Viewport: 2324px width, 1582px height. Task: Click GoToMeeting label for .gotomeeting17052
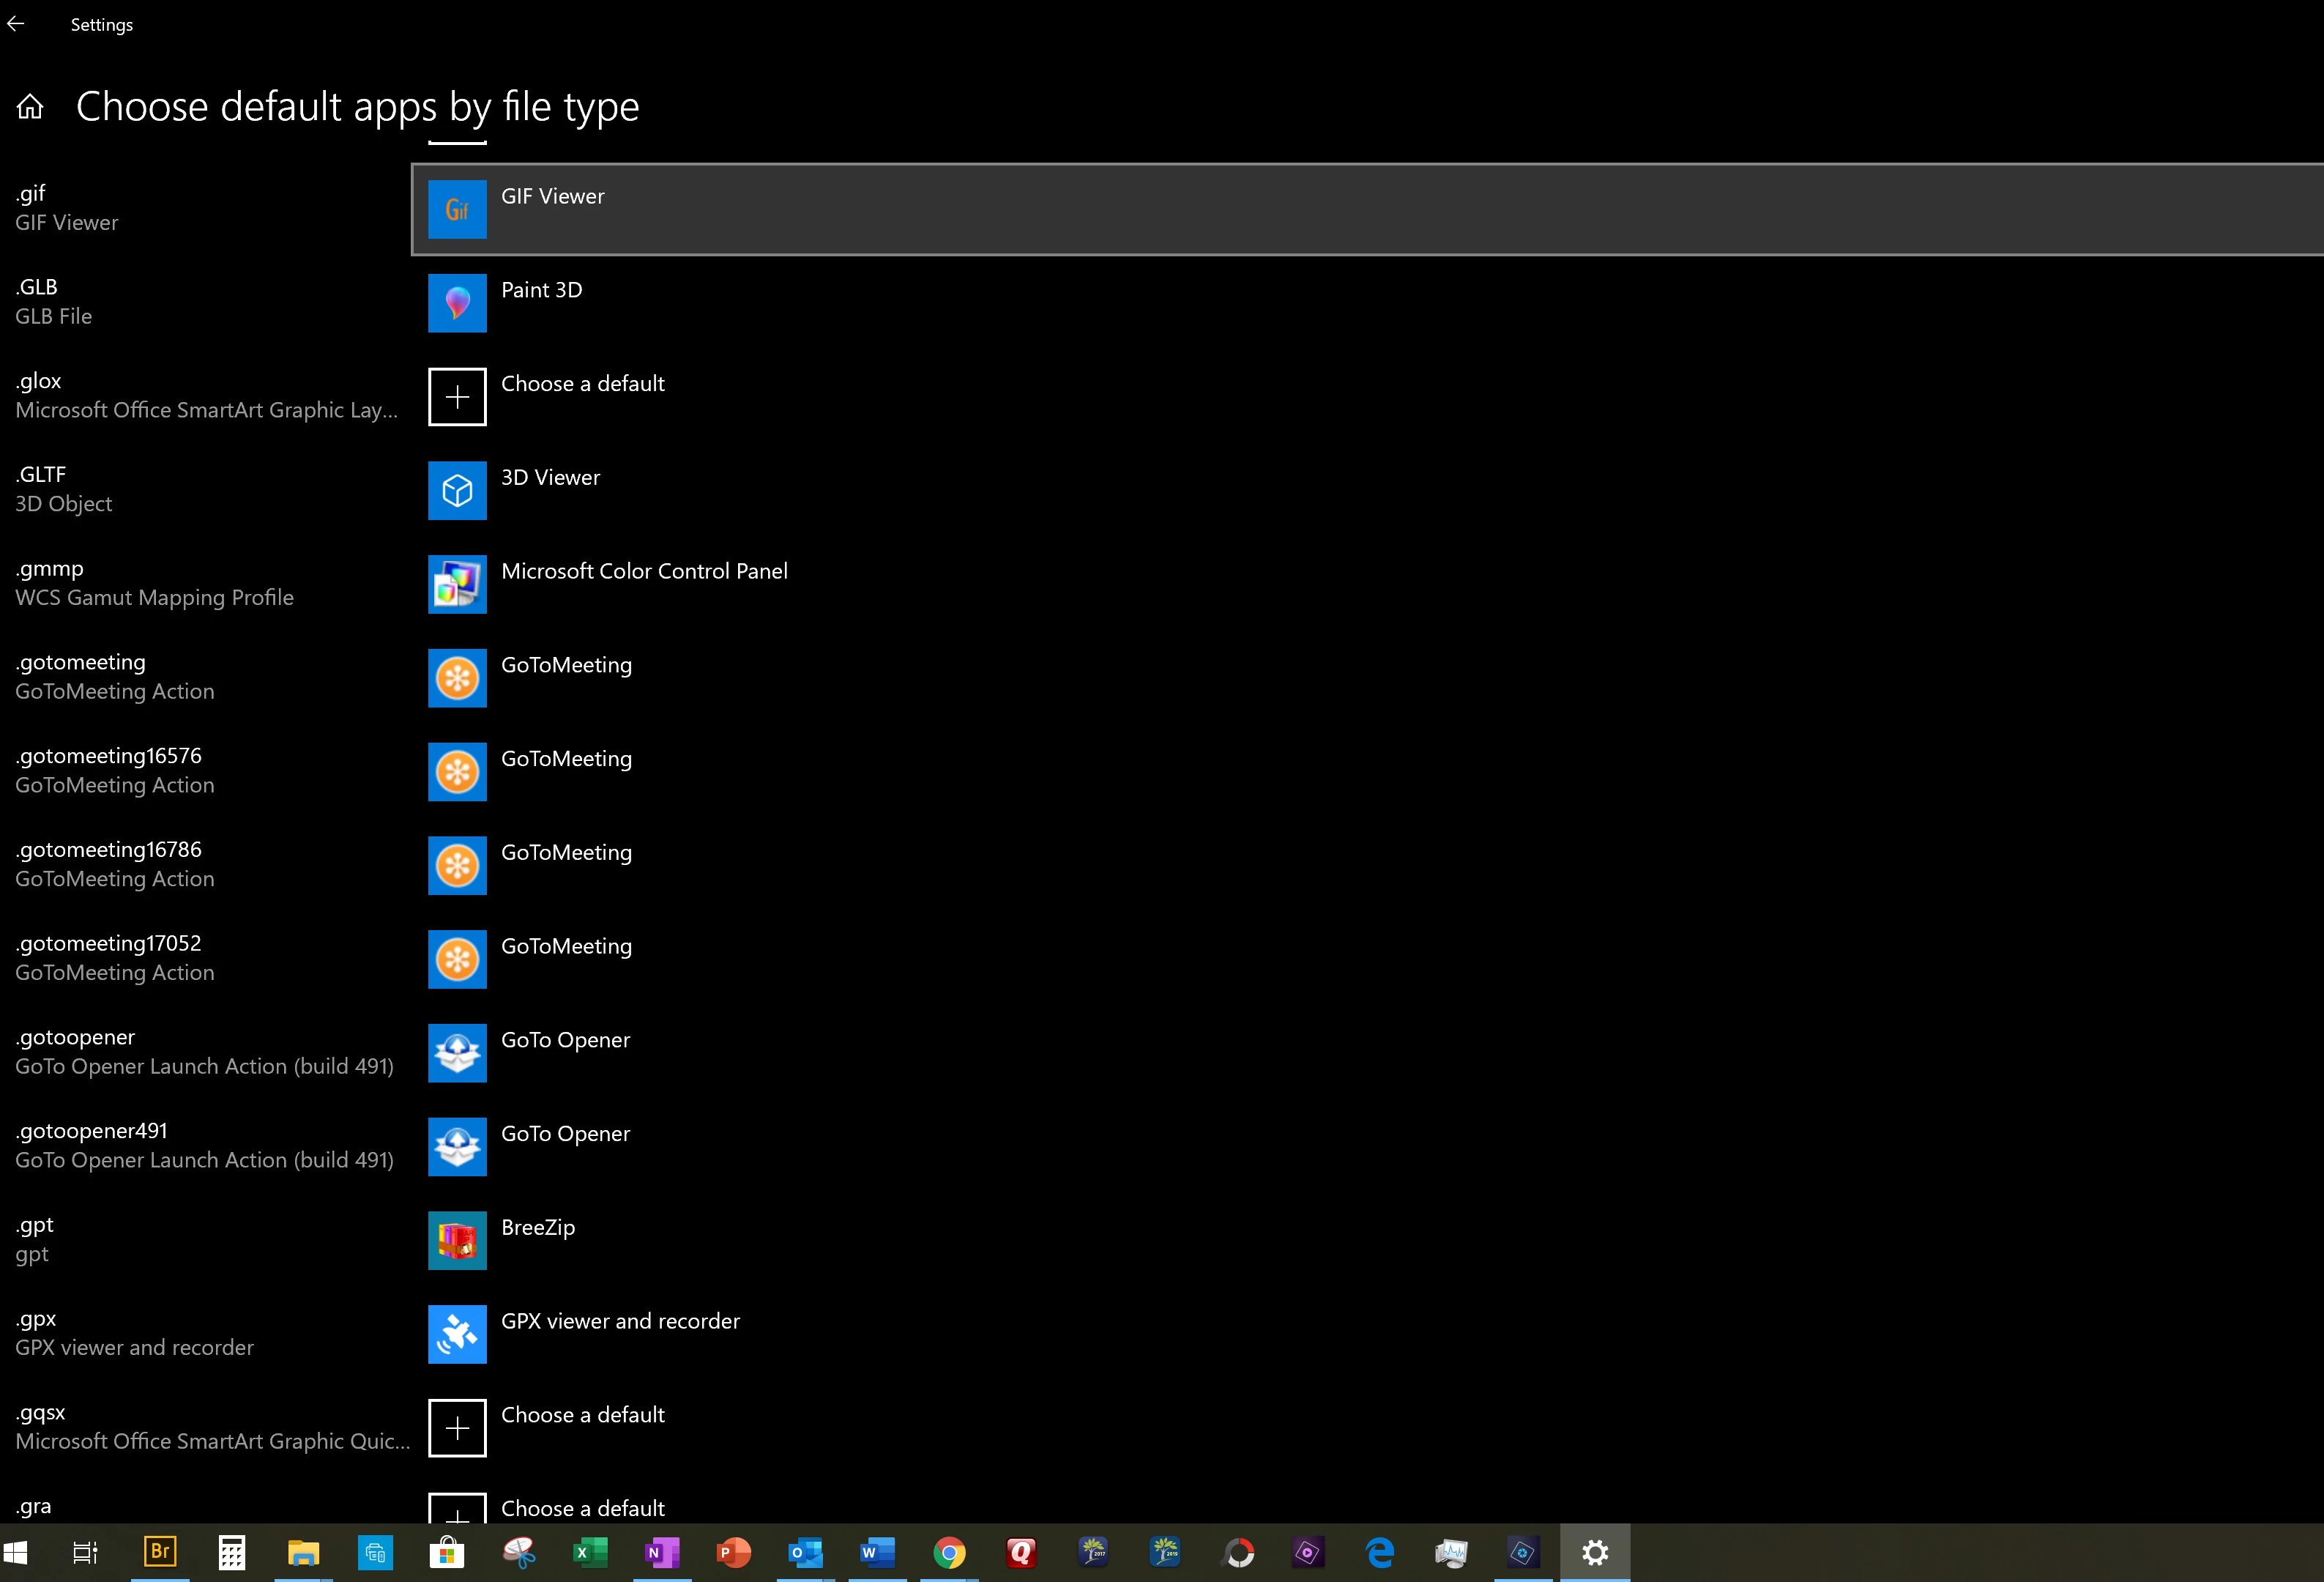[566, 946]
